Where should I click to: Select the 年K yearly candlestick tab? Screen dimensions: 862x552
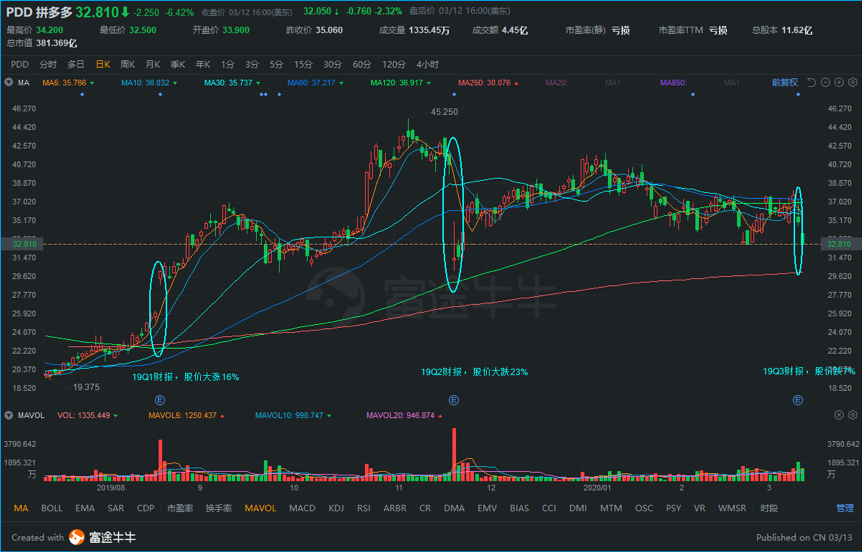click(x=203, y=64)
